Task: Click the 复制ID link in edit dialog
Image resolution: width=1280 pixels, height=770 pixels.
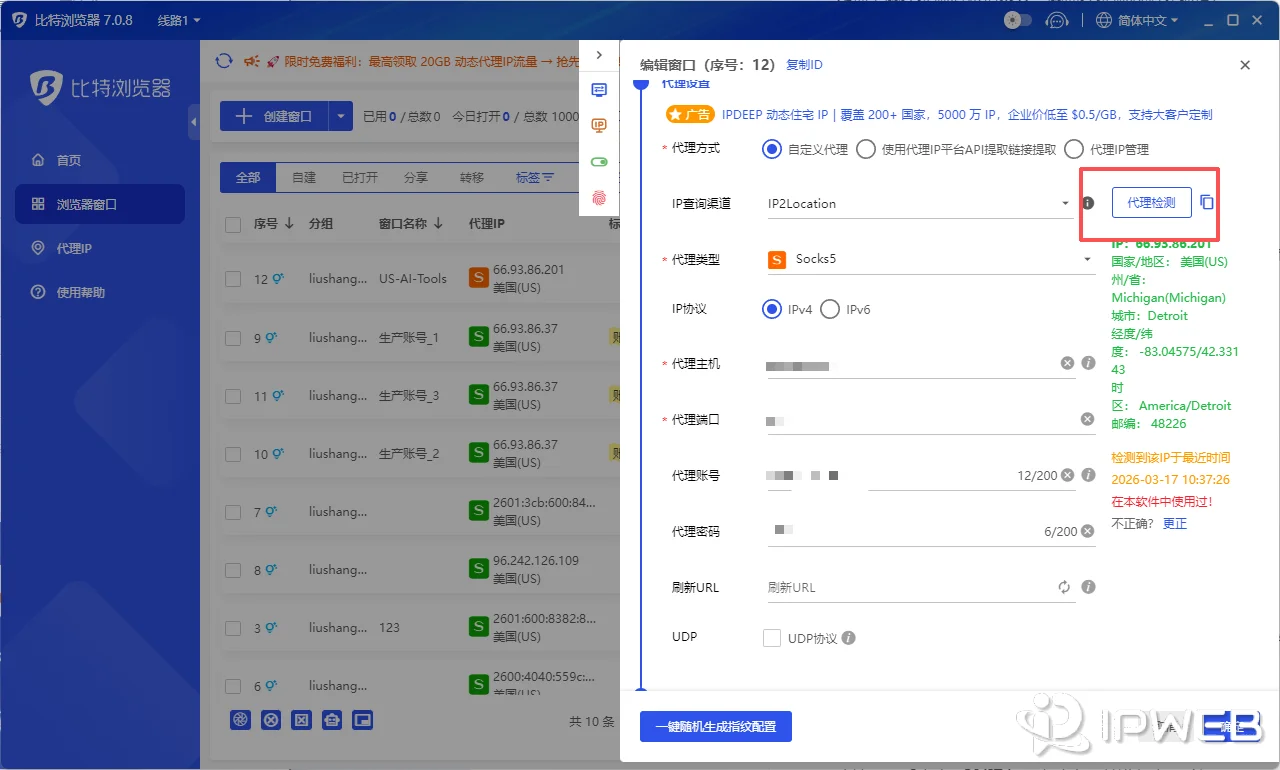Action: [x=804, y=64]
